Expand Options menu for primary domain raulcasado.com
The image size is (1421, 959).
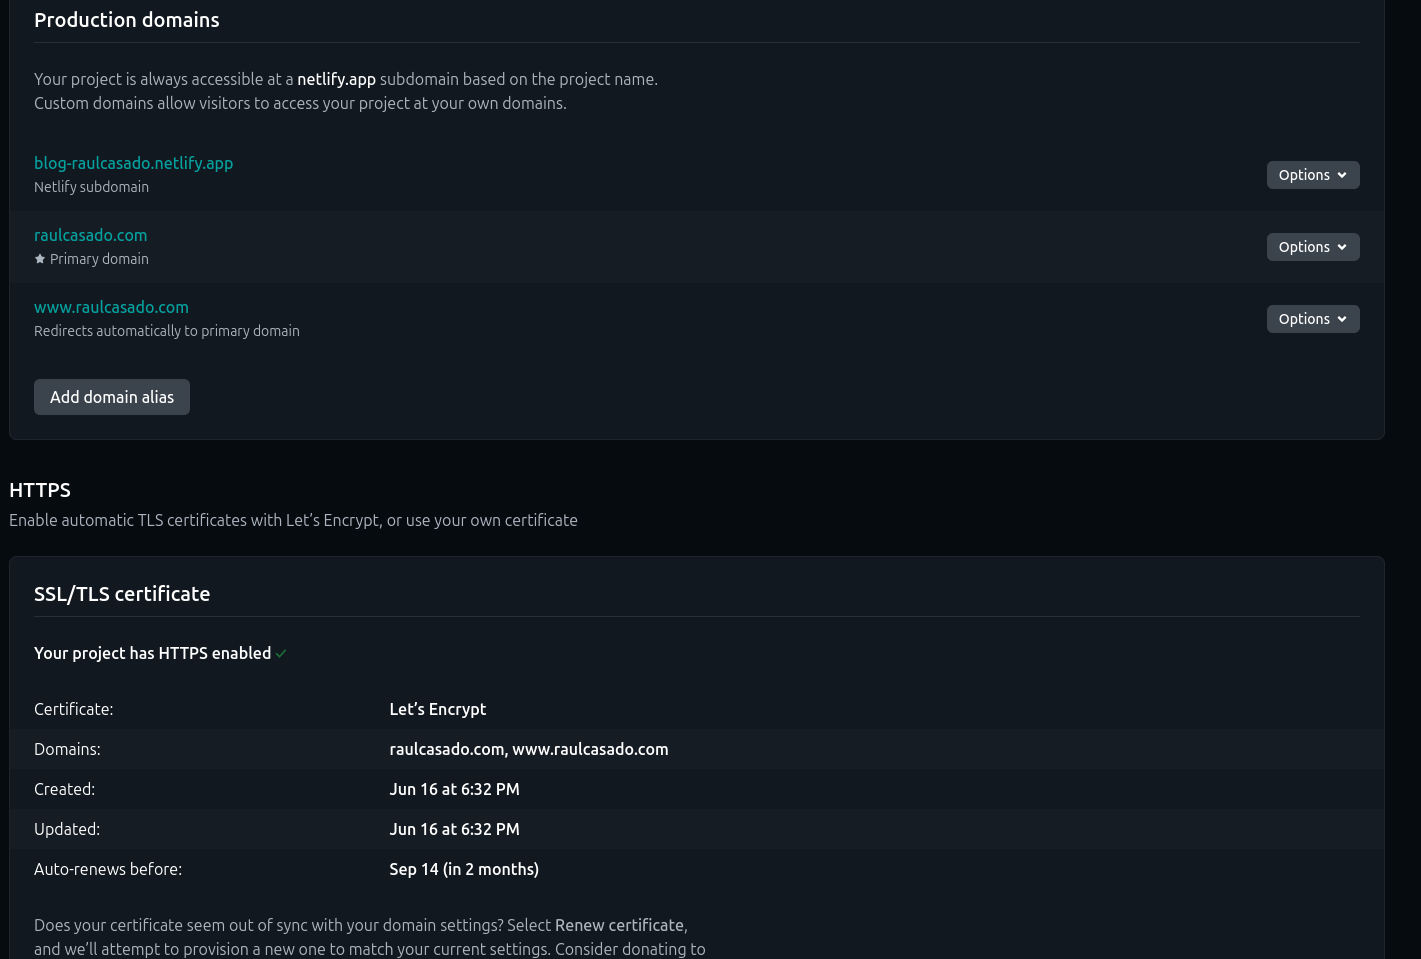click(x=1313, y=247)
